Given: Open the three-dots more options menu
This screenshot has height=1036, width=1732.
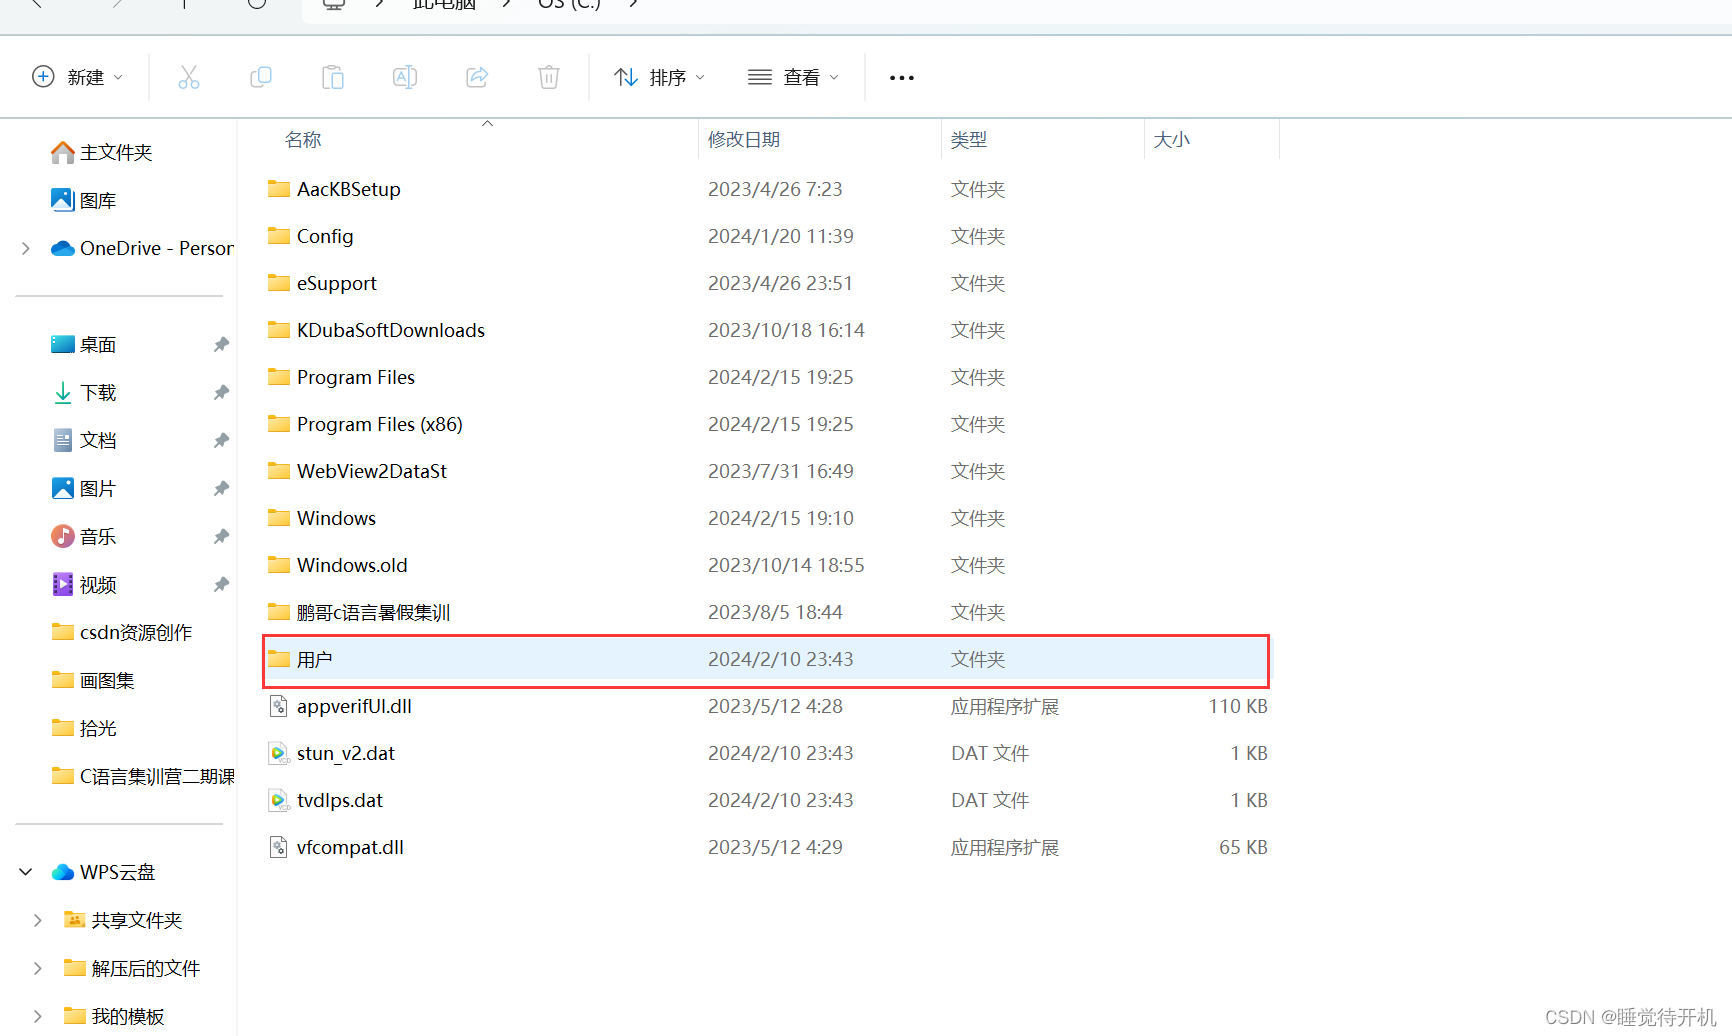Looking at the screenshot, I should pyautogui.click(x=902, y=78).
